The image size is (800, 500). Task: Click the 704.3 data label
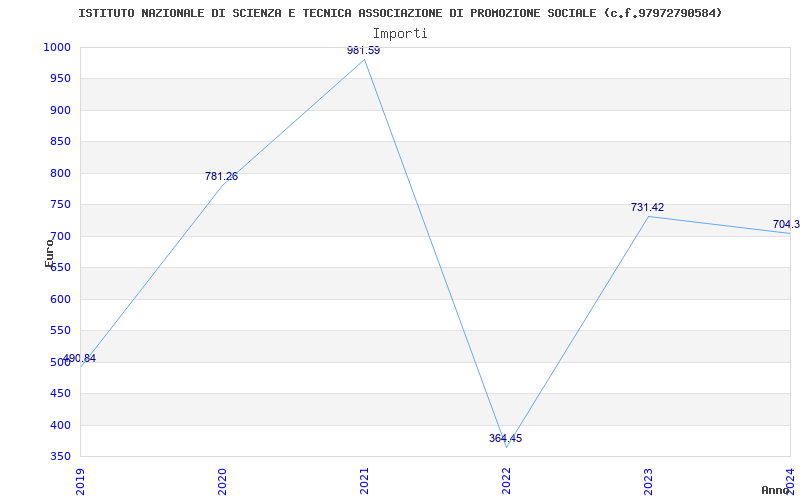point(786,224)
